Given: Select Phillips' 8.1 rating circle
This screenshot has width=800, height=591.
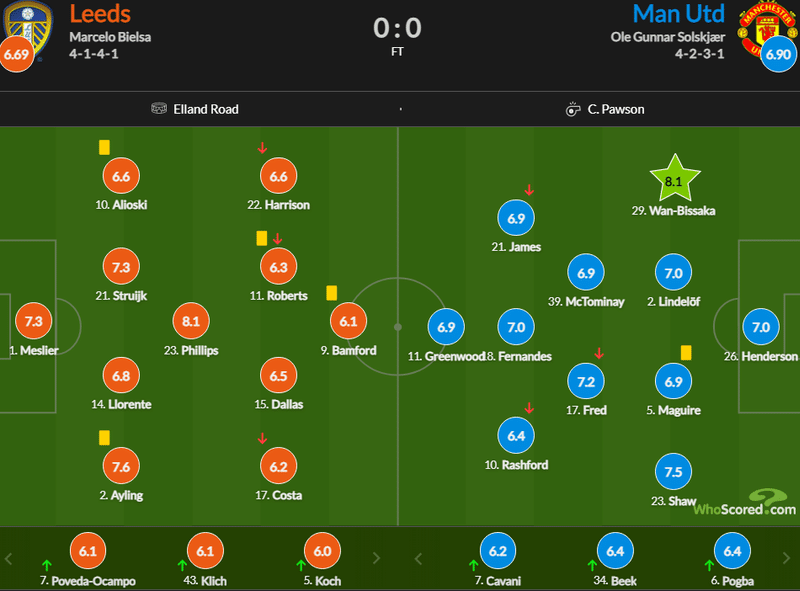Looking at the screenshot, I should tap(191, 322).
